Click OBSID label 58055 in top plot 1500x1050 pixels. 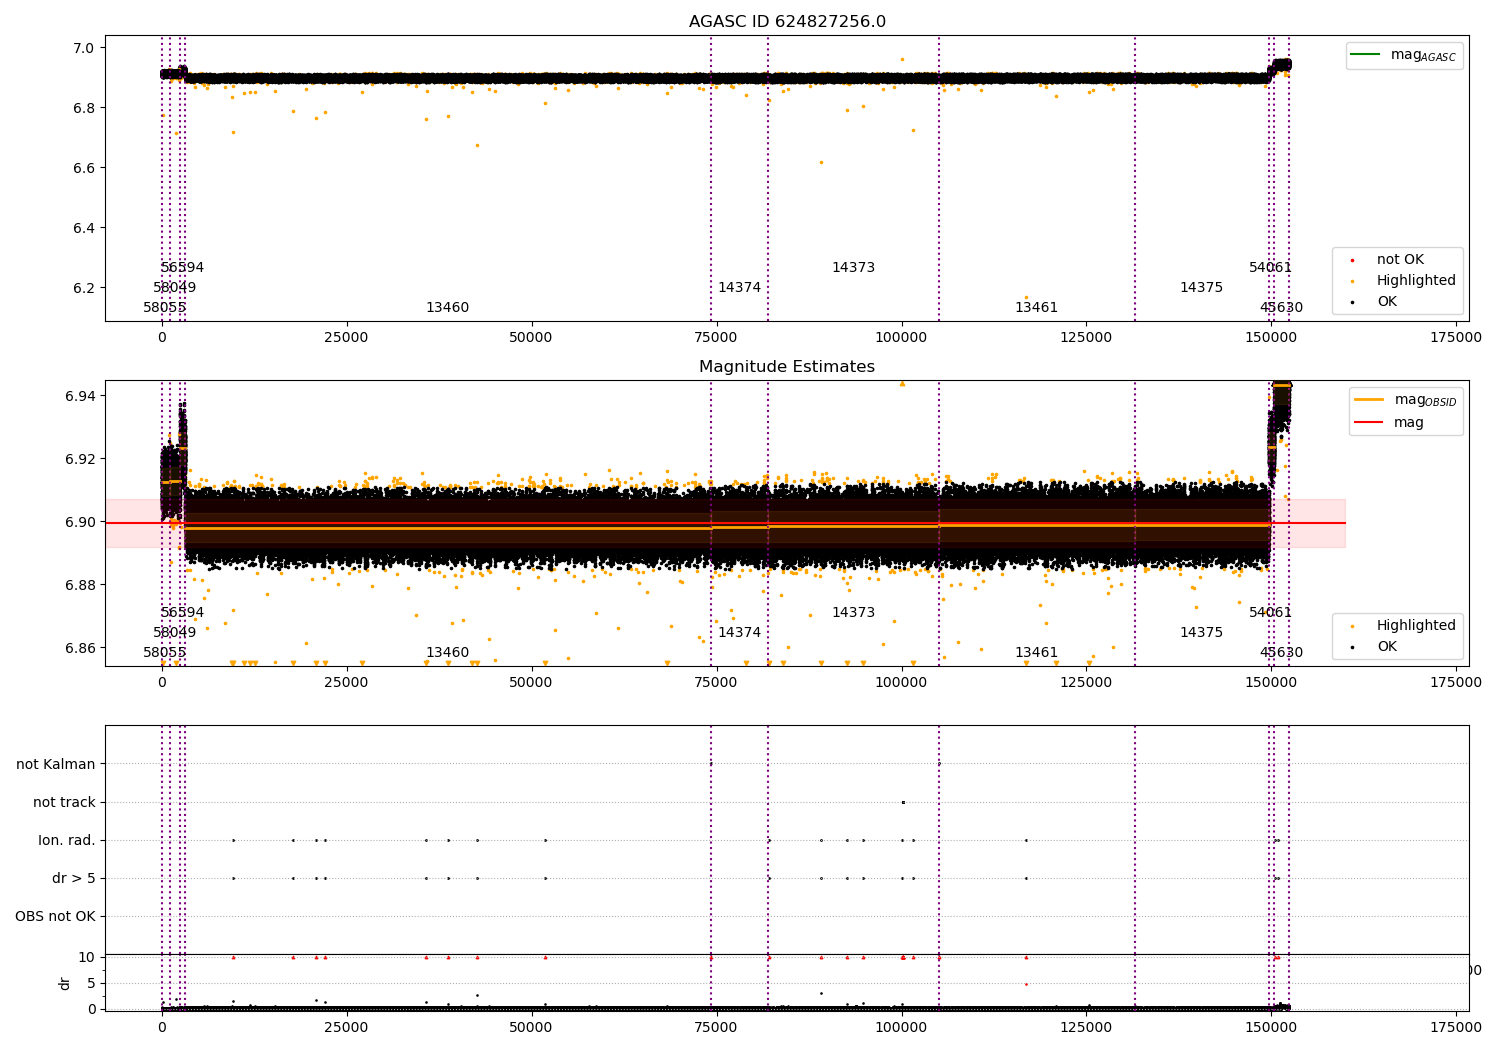(164, 308)
